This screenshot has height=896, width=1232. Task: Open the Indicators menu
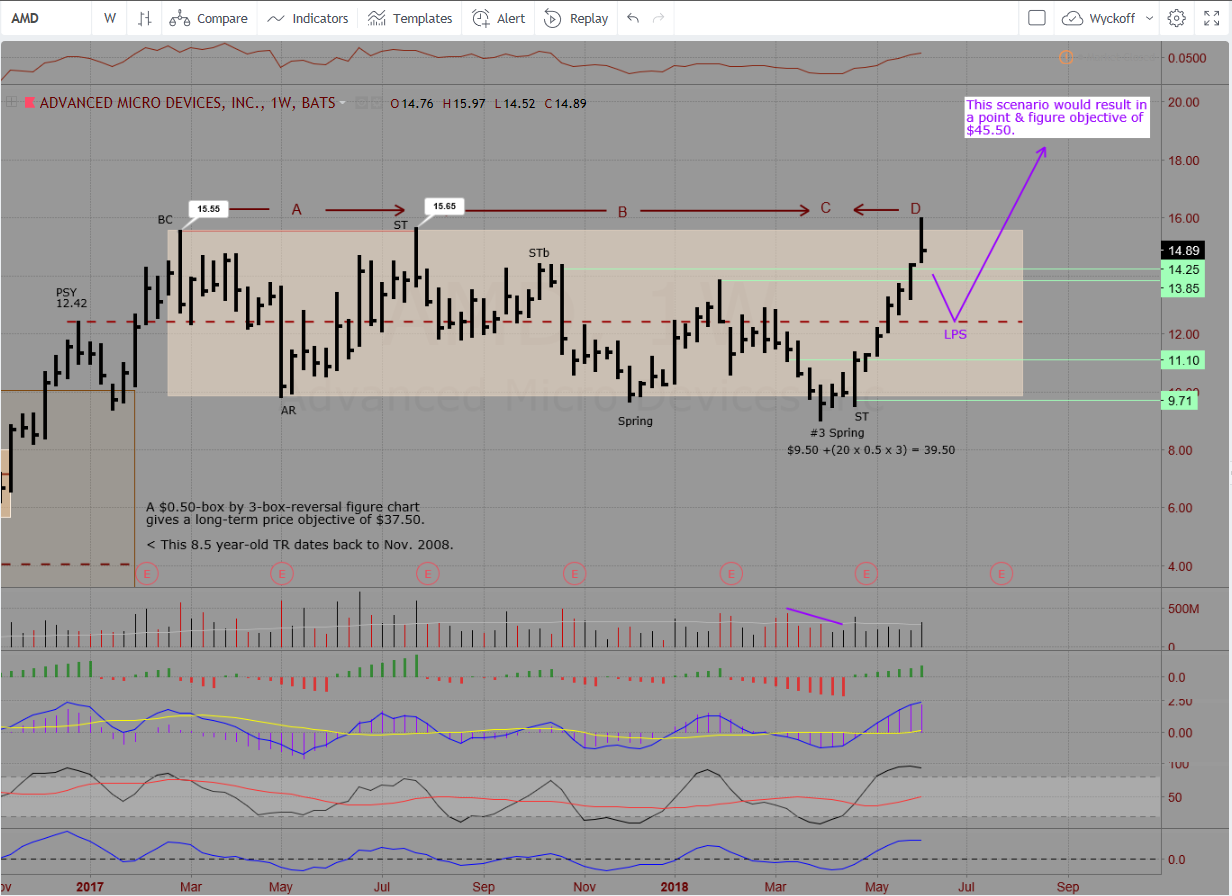[x=308, y=18]
